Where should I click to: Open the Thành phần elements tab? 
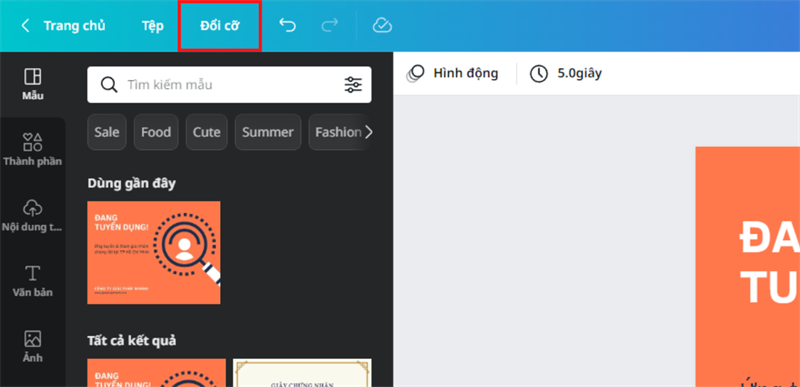(x=33, y=149)
